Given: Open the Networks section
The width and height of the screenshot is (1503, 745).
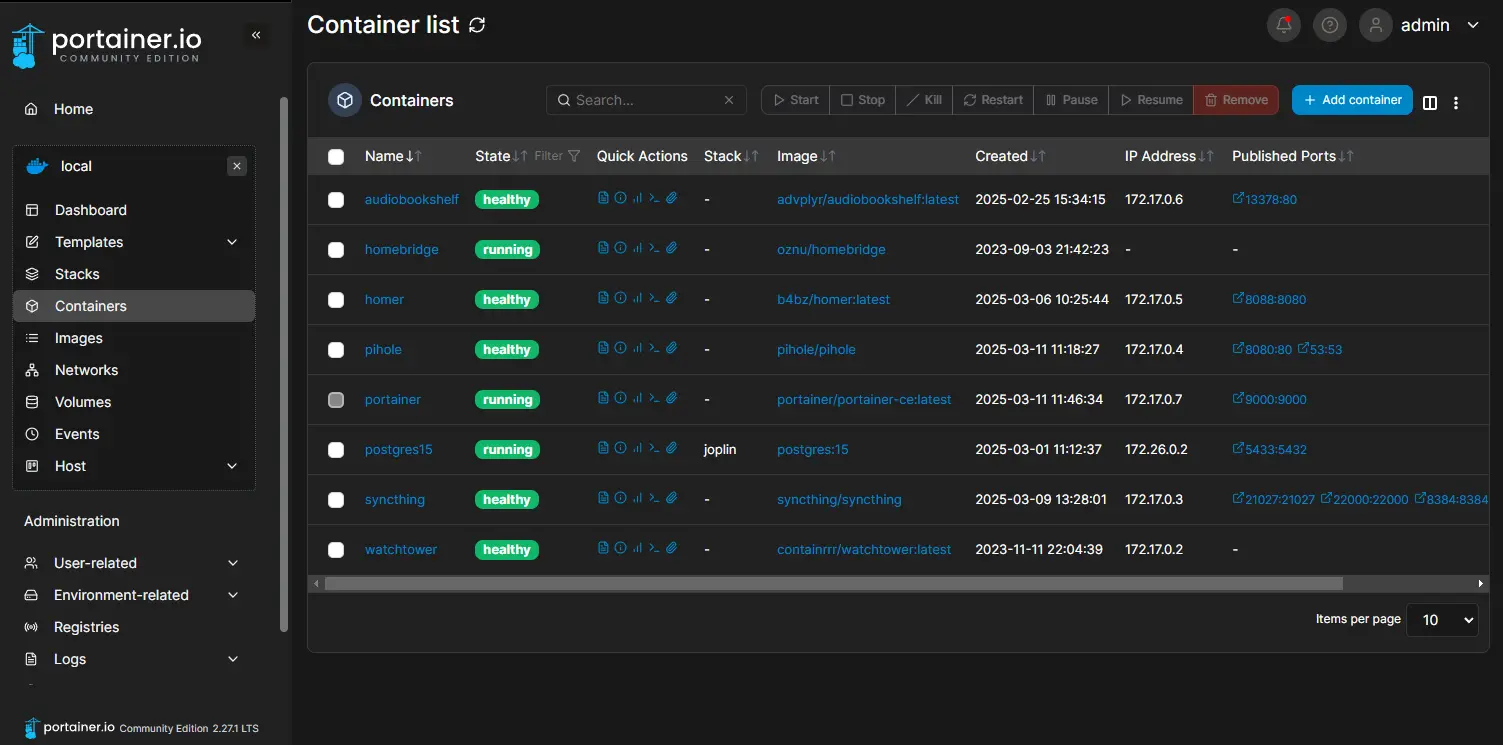Looking at the screenshot, I should click(86, 369).
